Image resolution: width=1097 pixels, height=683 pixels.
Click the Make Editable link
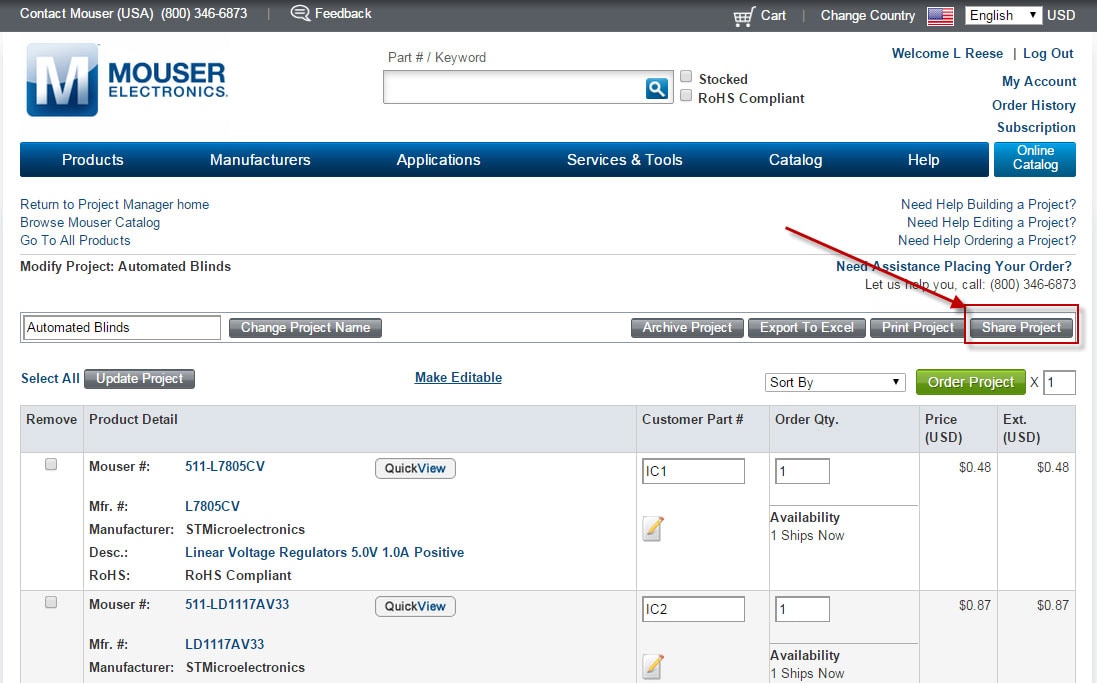click(x=458, y=377)
